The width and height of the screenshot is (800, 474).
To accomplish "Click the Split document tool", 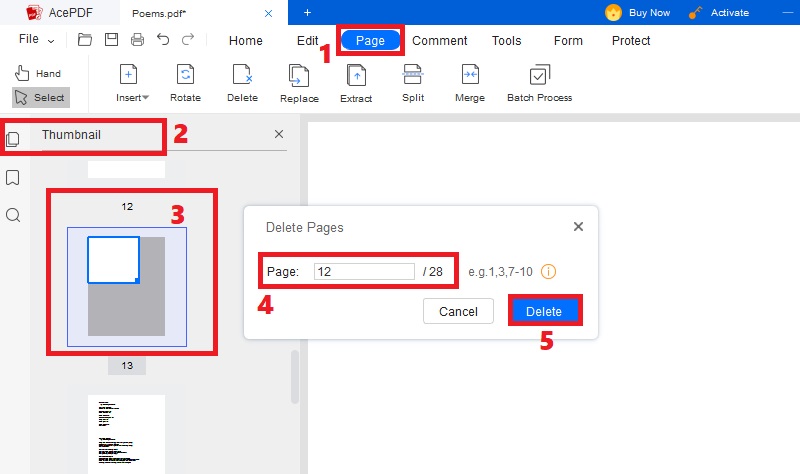I will tap(413, 83).
